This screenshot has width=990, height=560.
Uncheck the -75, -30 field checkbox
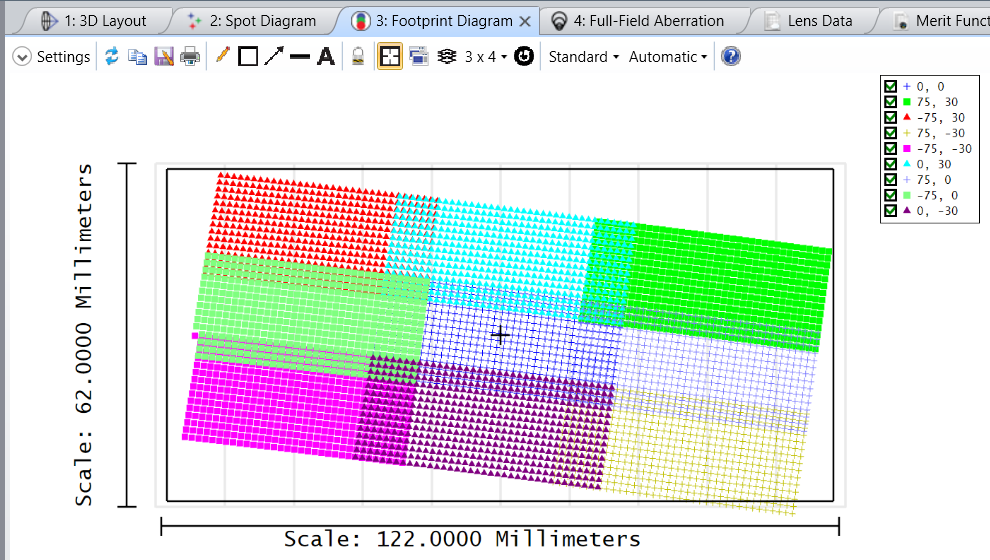[890, 148]
